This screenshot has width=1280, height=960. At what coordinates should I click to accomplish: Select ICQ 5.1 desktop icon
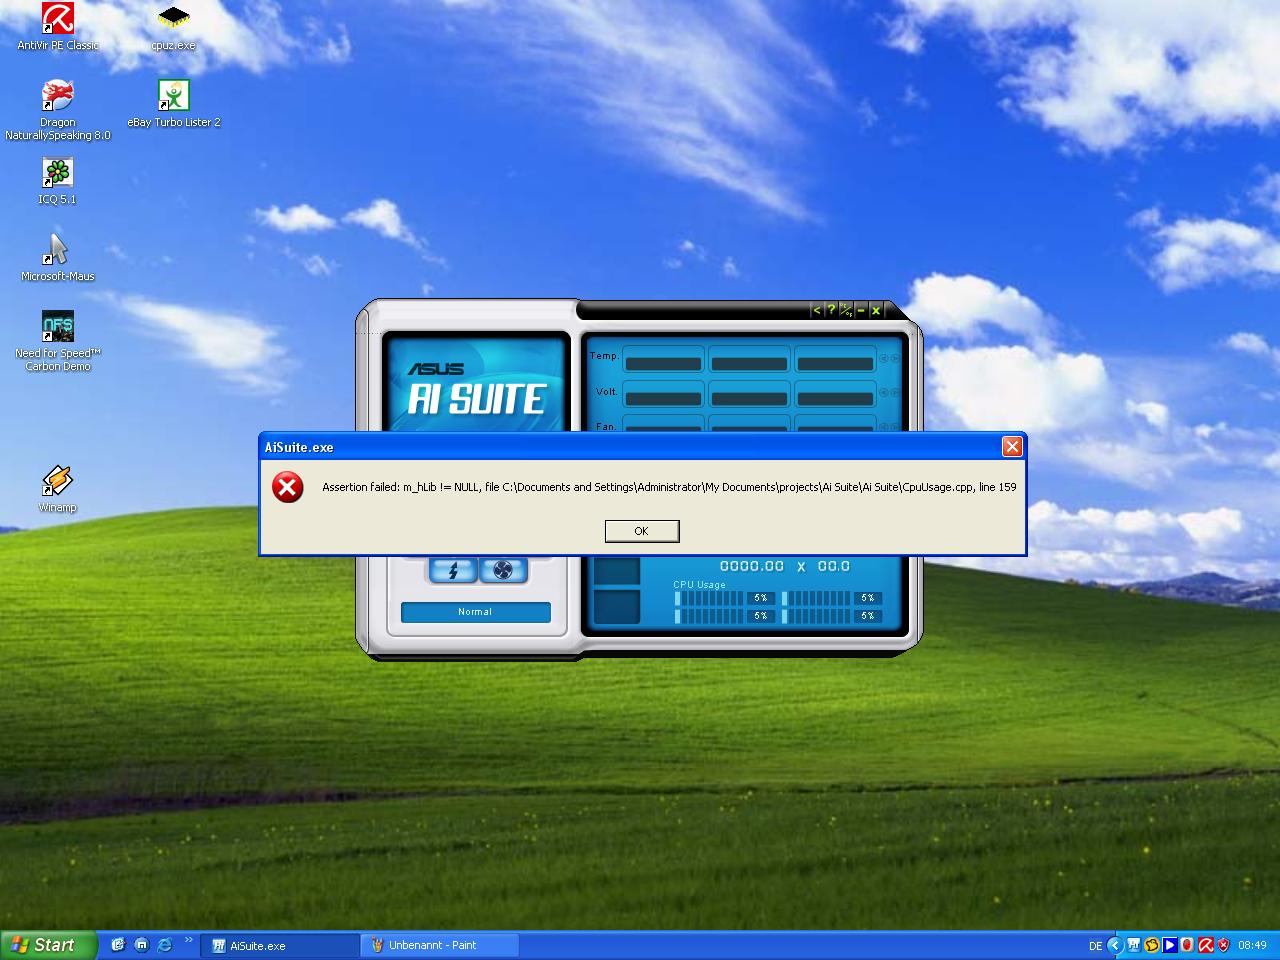58,181
